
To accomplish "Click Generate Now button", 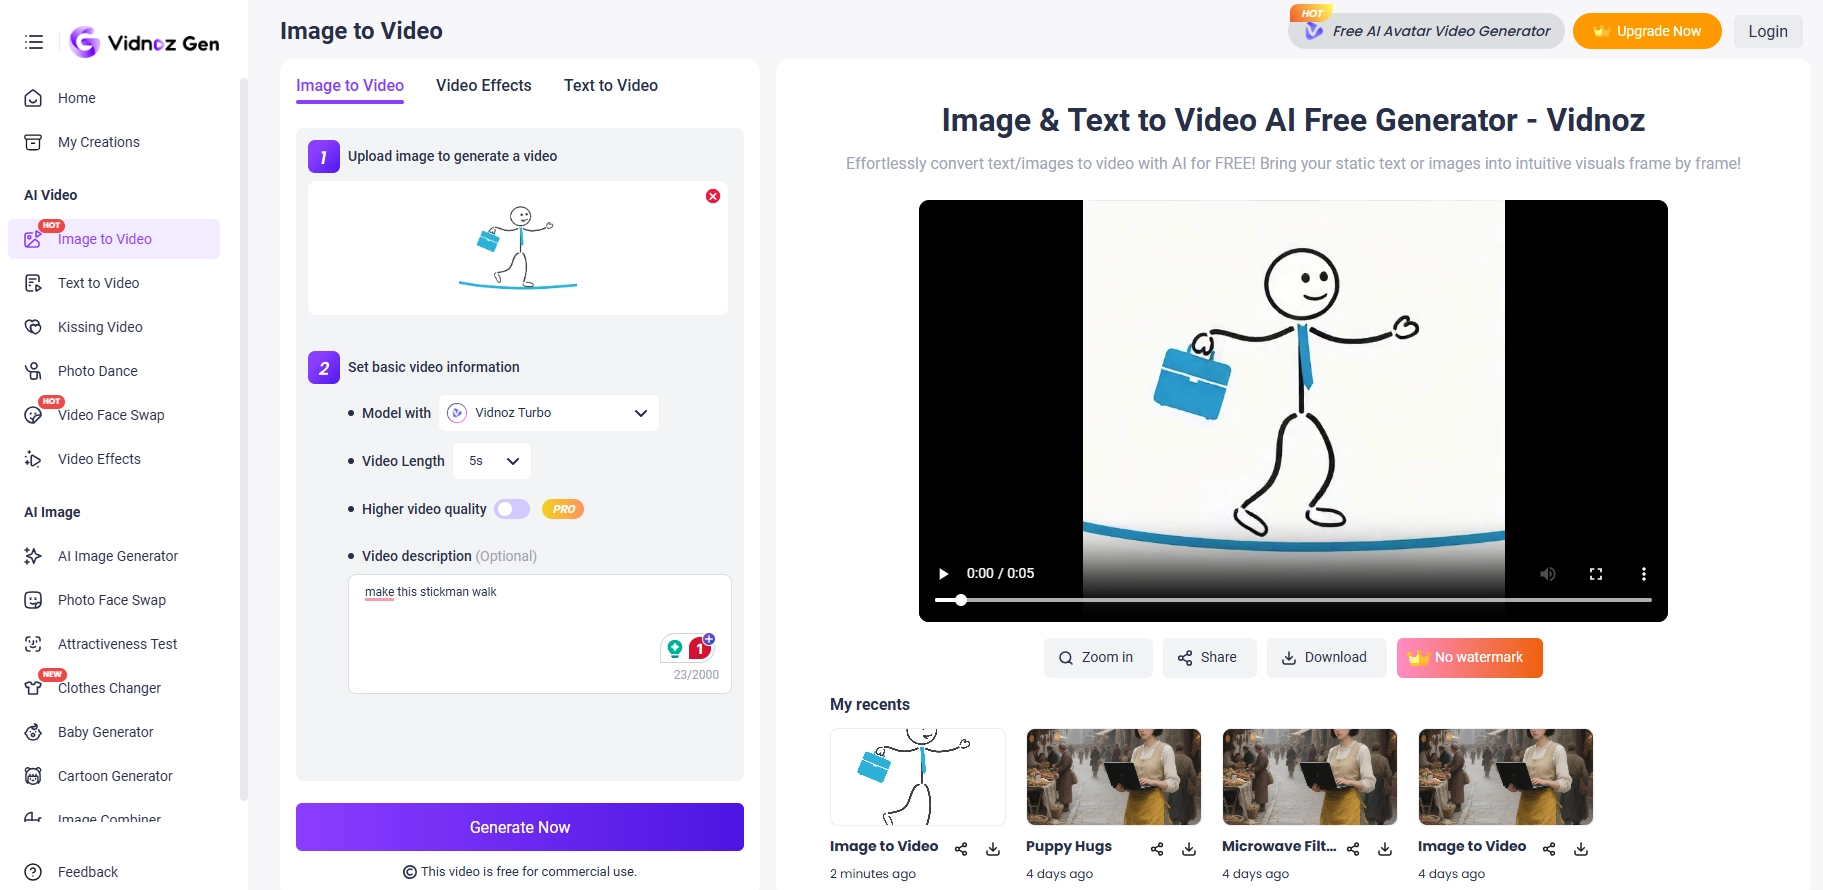I will click(x=520, y=827).
